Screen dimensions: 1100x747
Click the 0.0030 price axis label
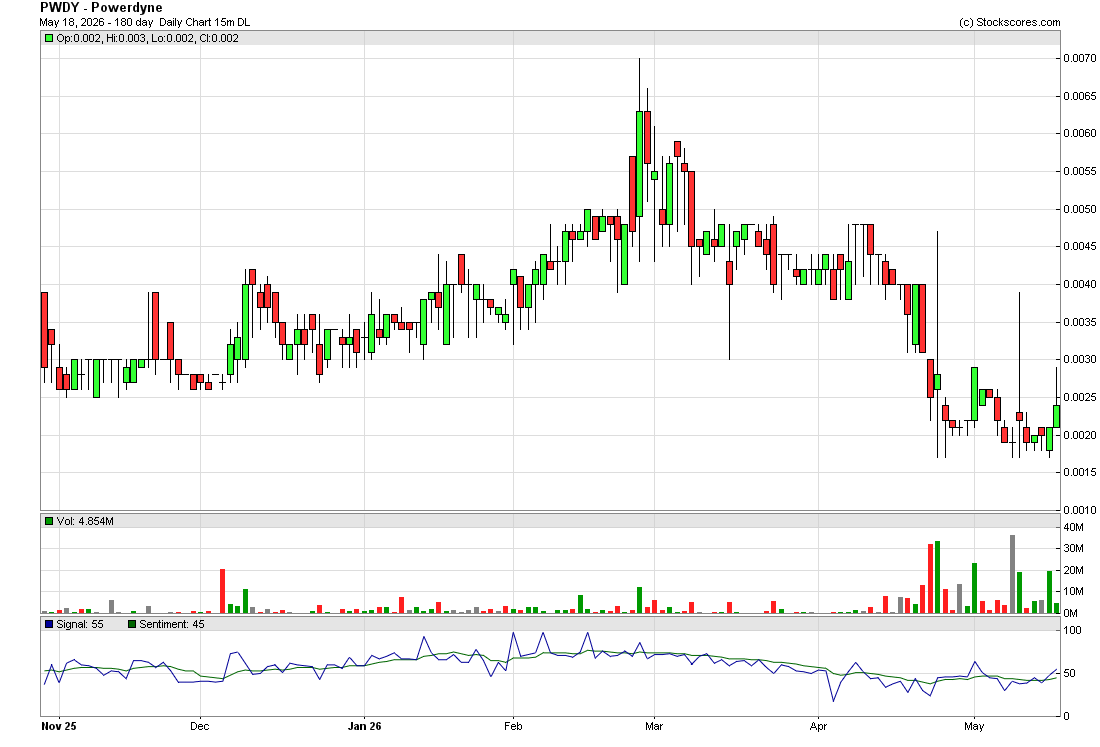[1079, 359]
